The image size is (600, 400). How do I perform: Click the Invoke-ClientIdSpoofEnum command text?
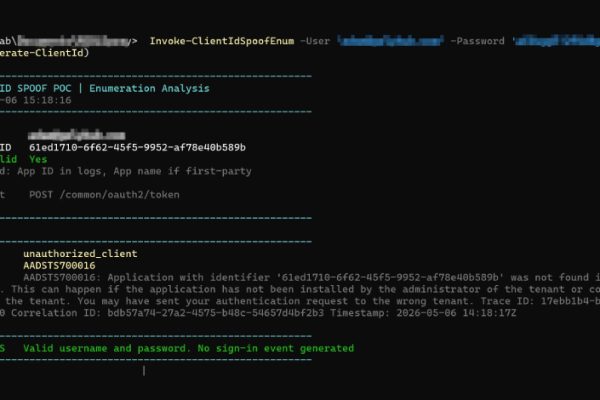[222, 41]
